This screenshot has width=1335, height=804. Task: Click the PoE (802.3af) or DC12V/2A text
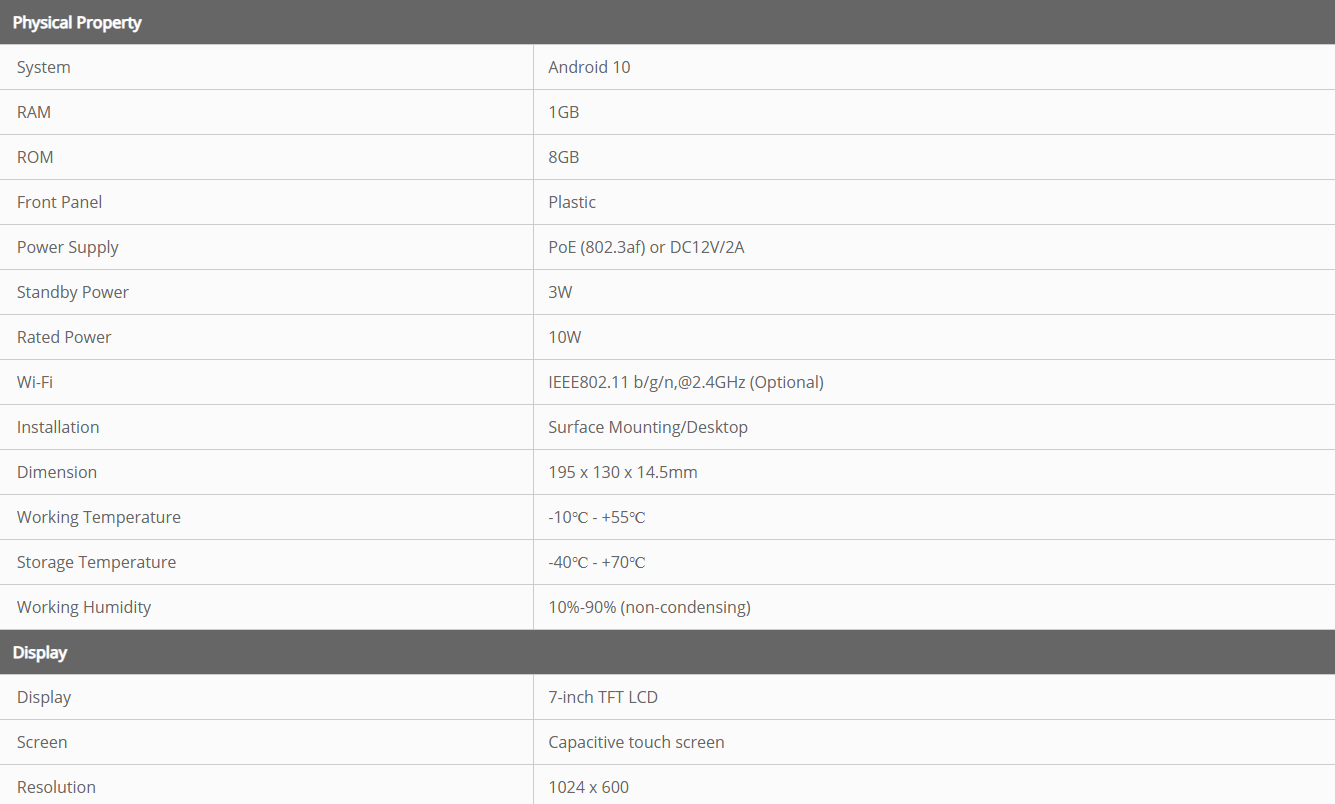646,247
